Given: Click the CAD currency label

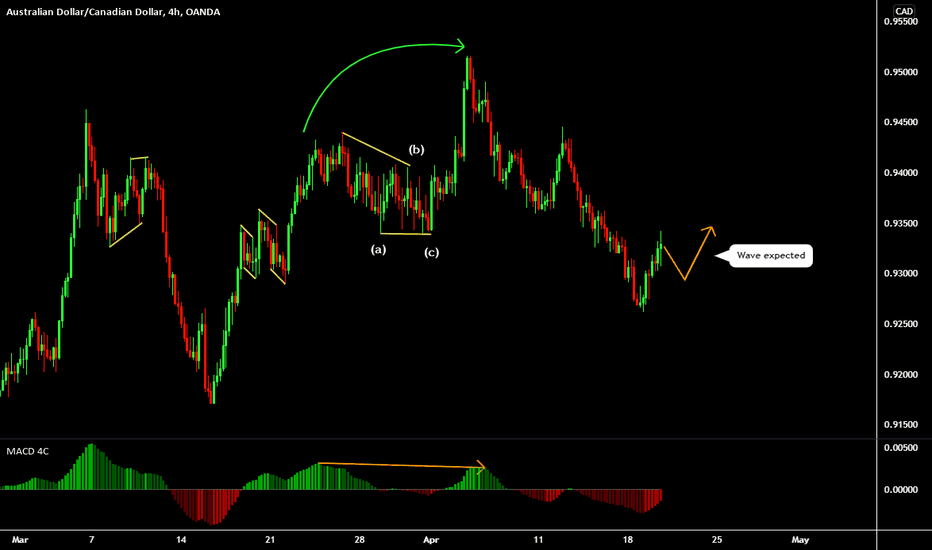Looking at the screenshot, I should 904,11.
